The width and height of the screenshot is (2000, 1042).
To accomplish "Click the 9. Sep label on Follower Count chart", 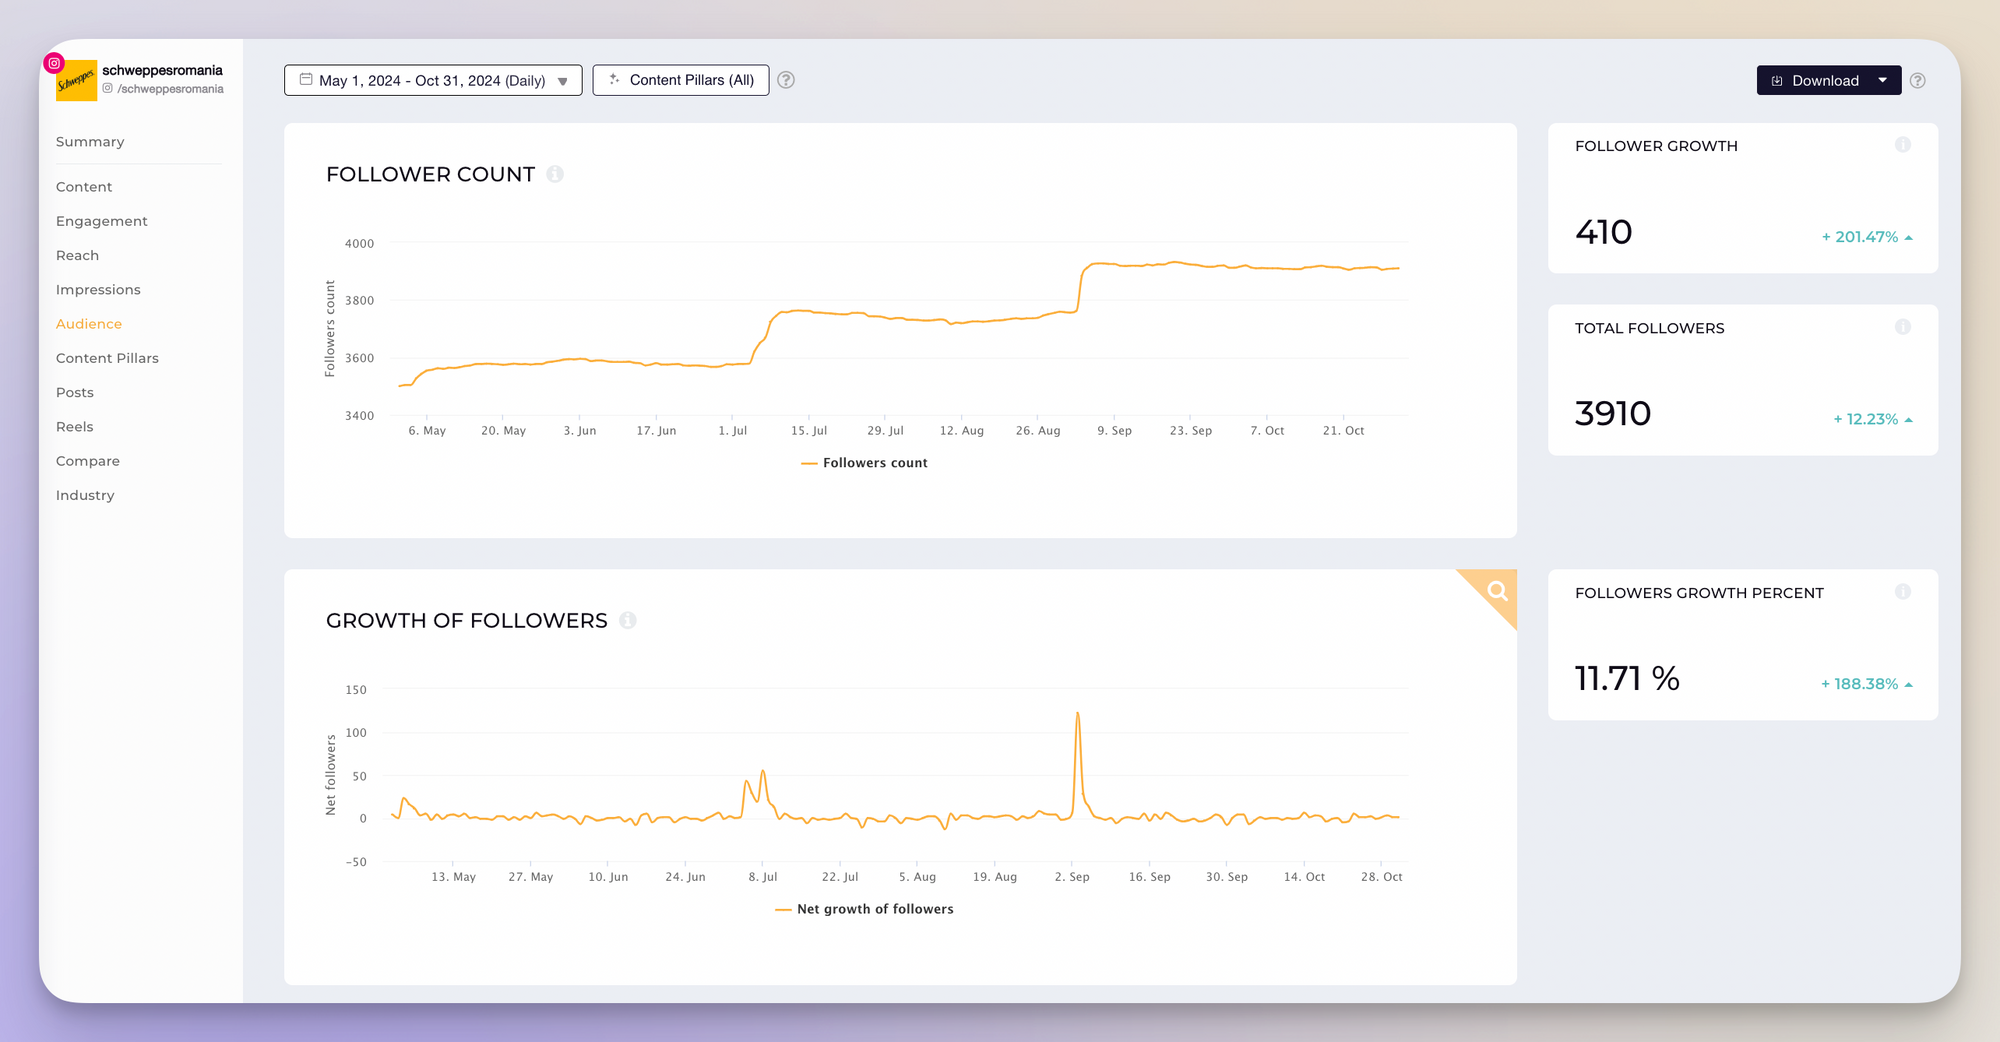I will (x=1114, y=431).
